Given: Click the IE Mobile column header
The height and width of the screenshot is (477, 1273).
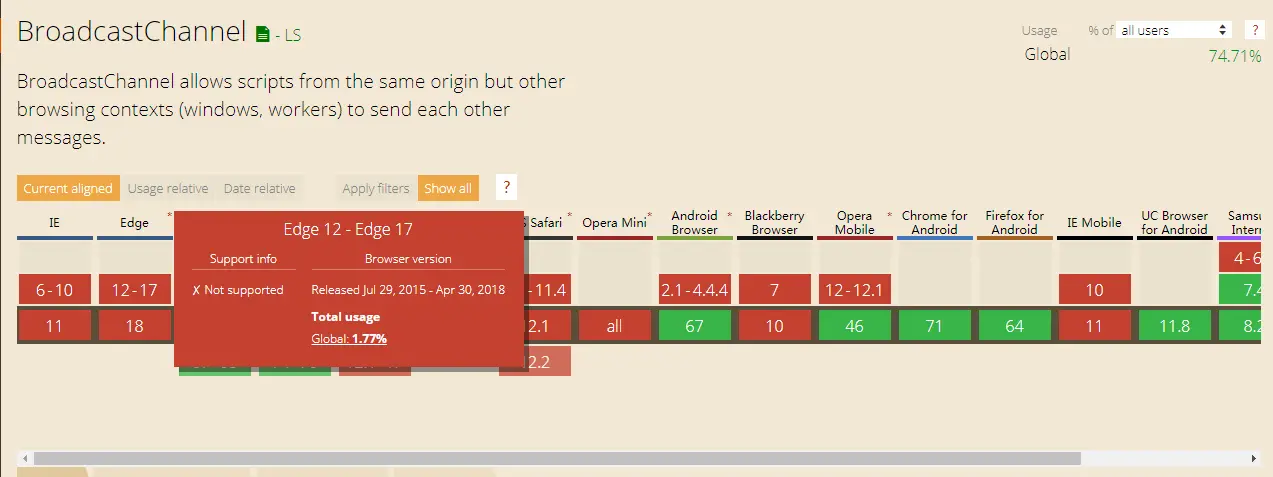Looking at the screenshot, I should point(1095,223).
